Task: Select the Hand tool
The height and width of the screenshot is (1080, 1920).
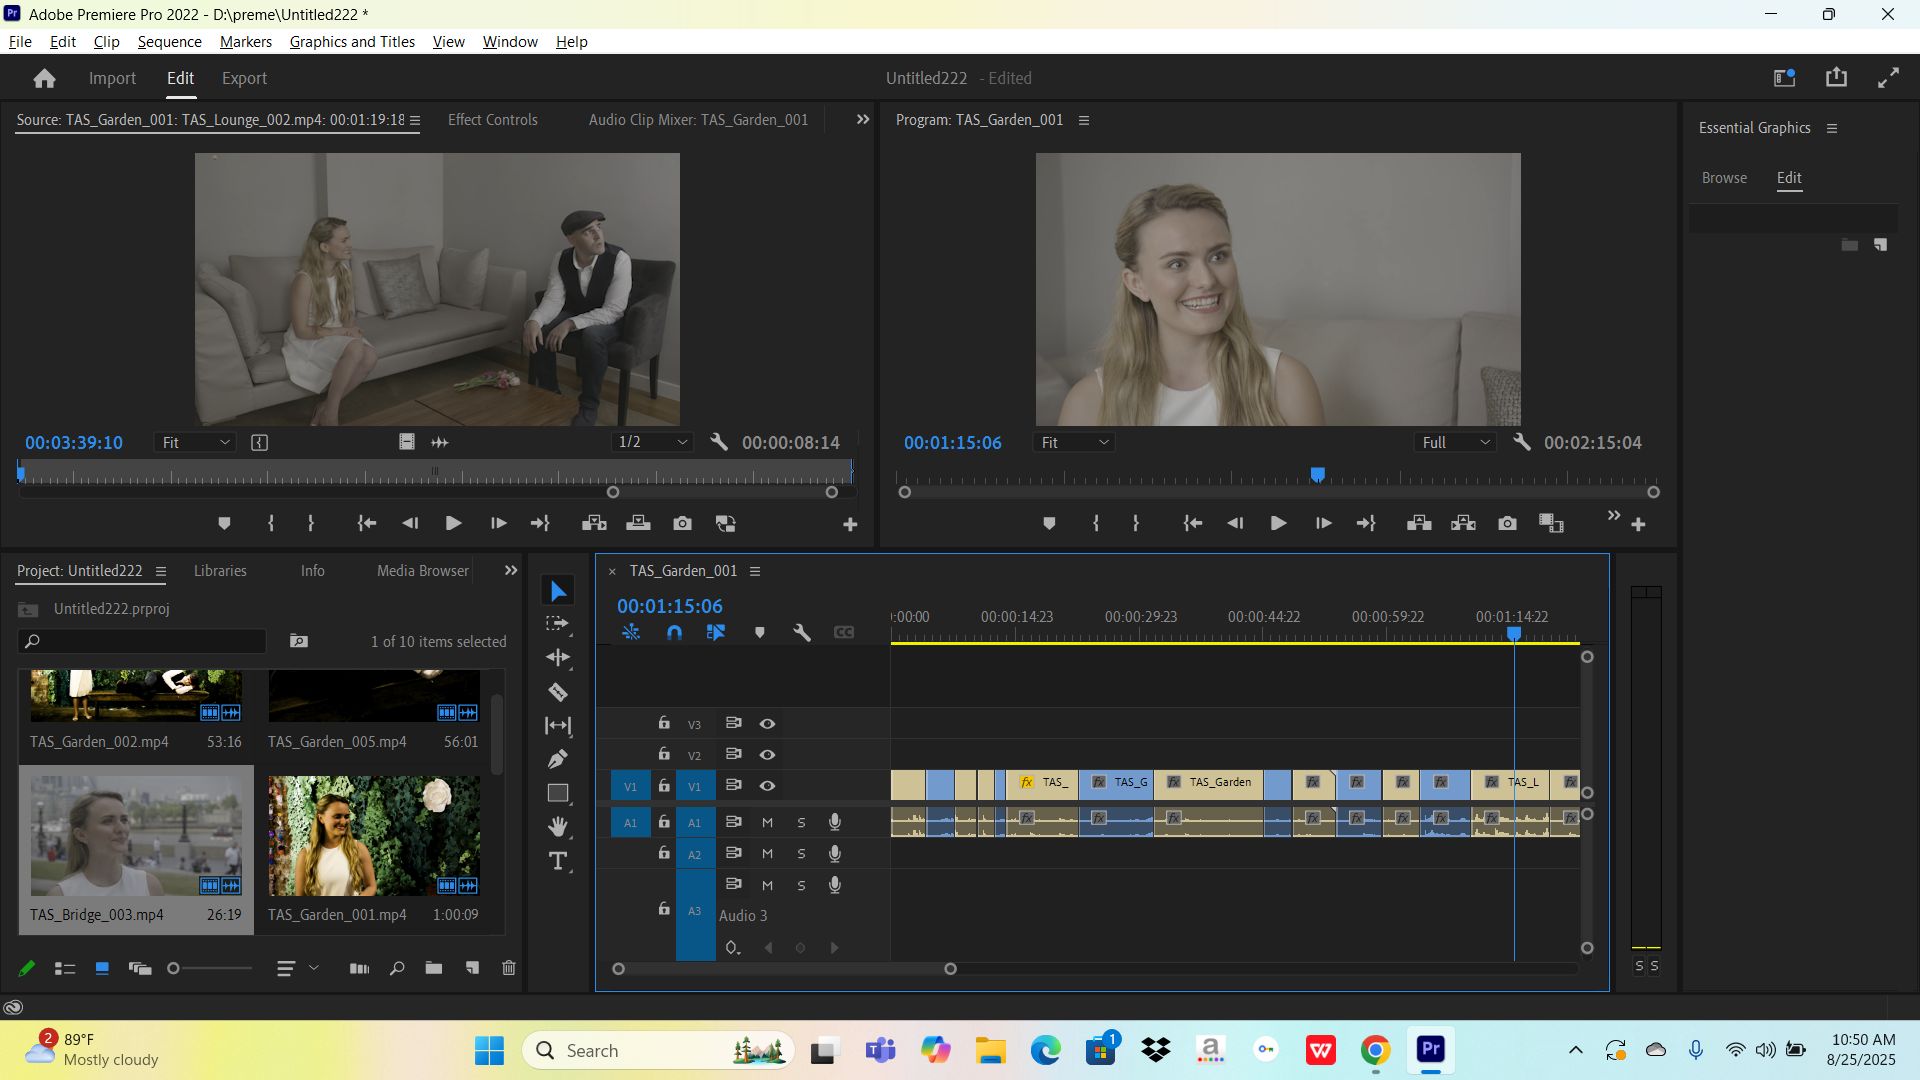Action: click(x=558, y=826)
